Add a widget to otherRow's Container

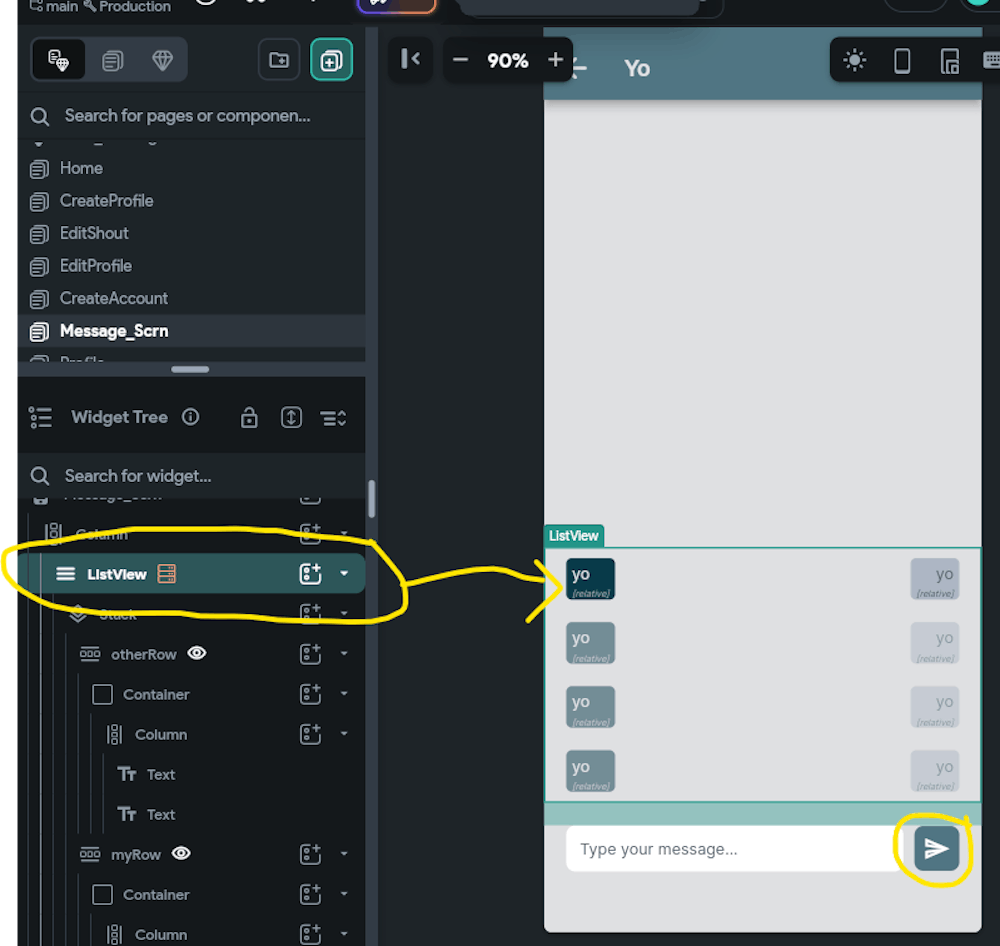click(x=311, y=694)
